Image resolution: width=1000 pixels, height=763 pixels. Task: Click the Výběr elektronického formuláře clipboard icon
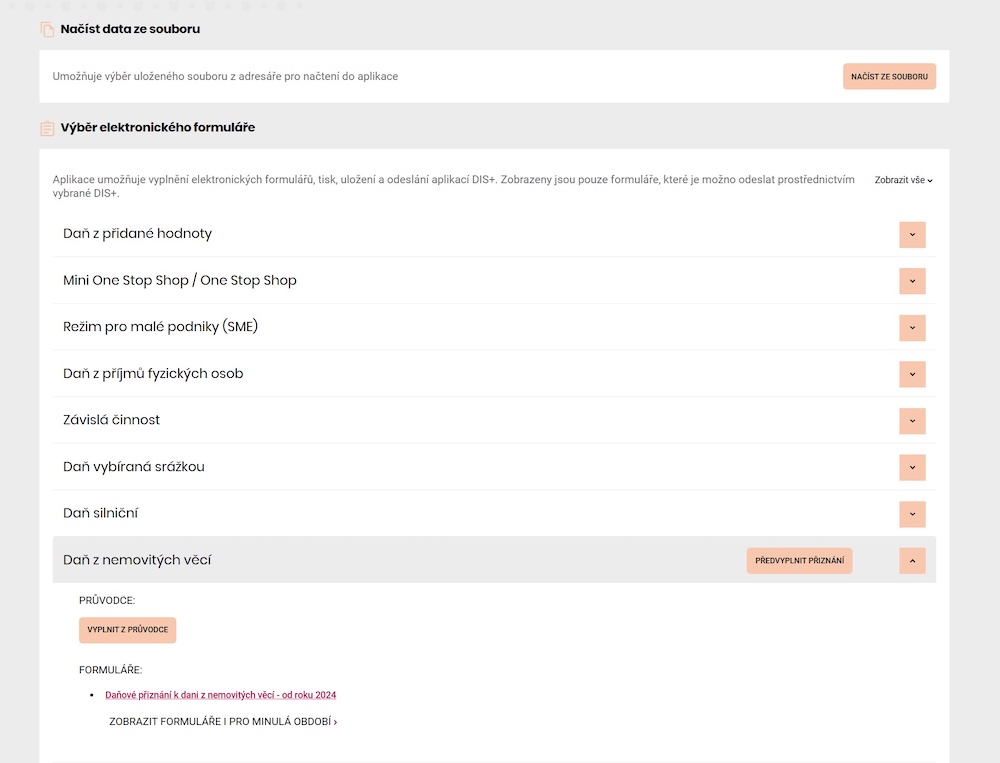(x=47, y=128)
